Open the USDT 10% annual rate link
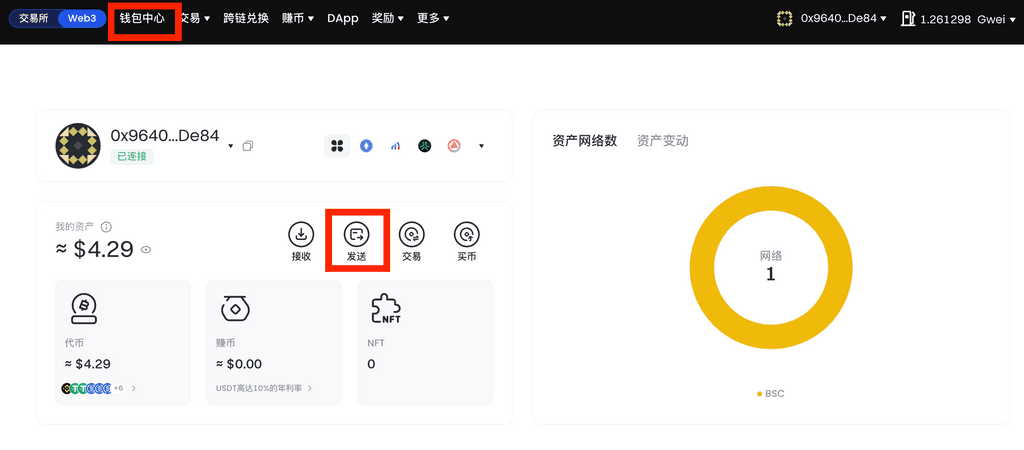 tap(263, 388)
